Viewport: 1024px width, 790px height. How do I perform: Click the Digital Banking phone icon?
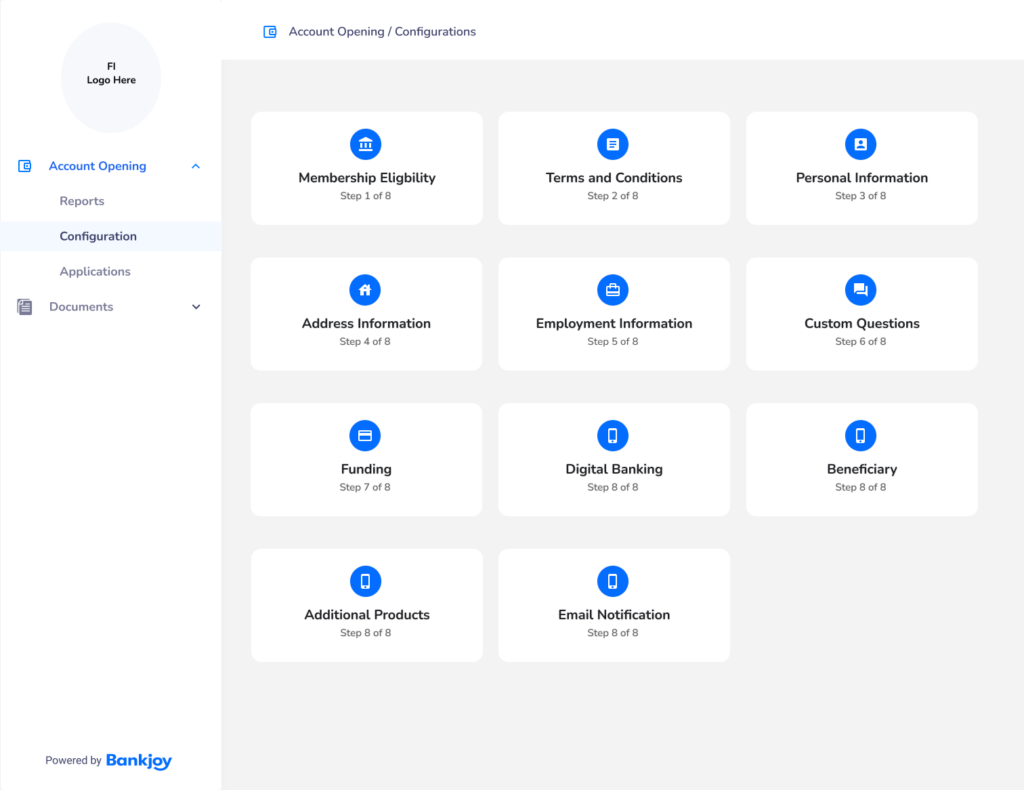[613, 436]
